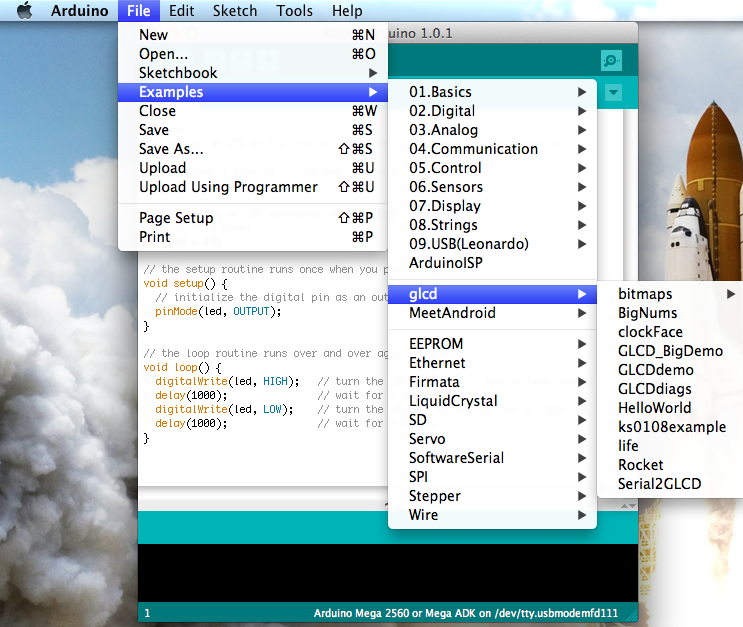Open the HelloWorld glcd example
Screen dimensions: 743x627
670,408
